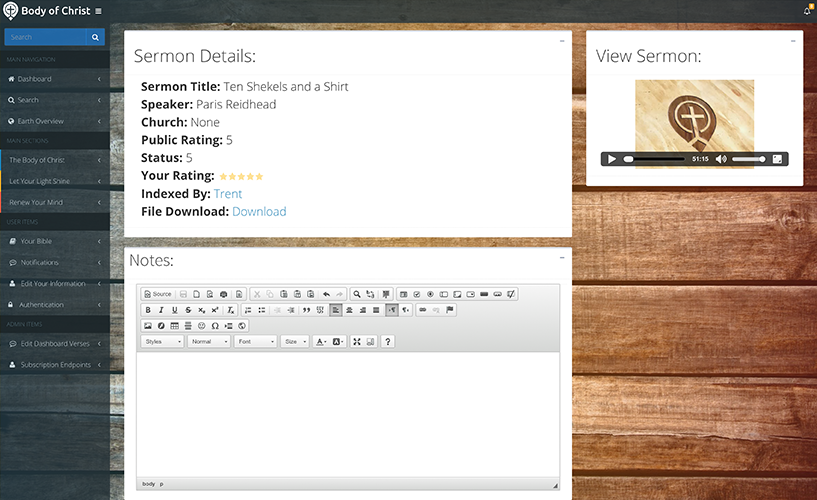Open Special Character (omega) picker
This screenshot has width=817, height=500.
click(215, 326)
